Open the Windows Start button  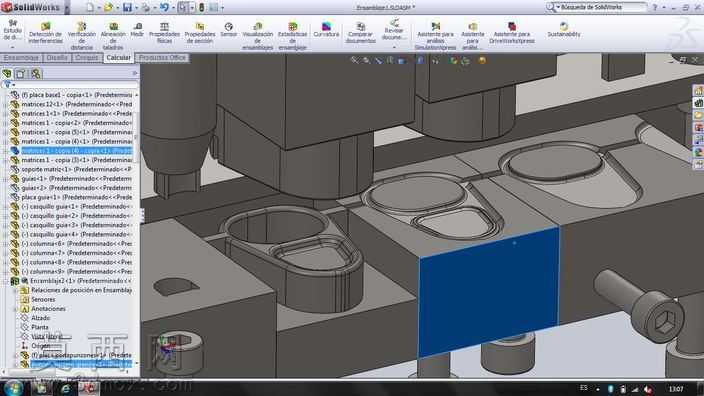13,388
